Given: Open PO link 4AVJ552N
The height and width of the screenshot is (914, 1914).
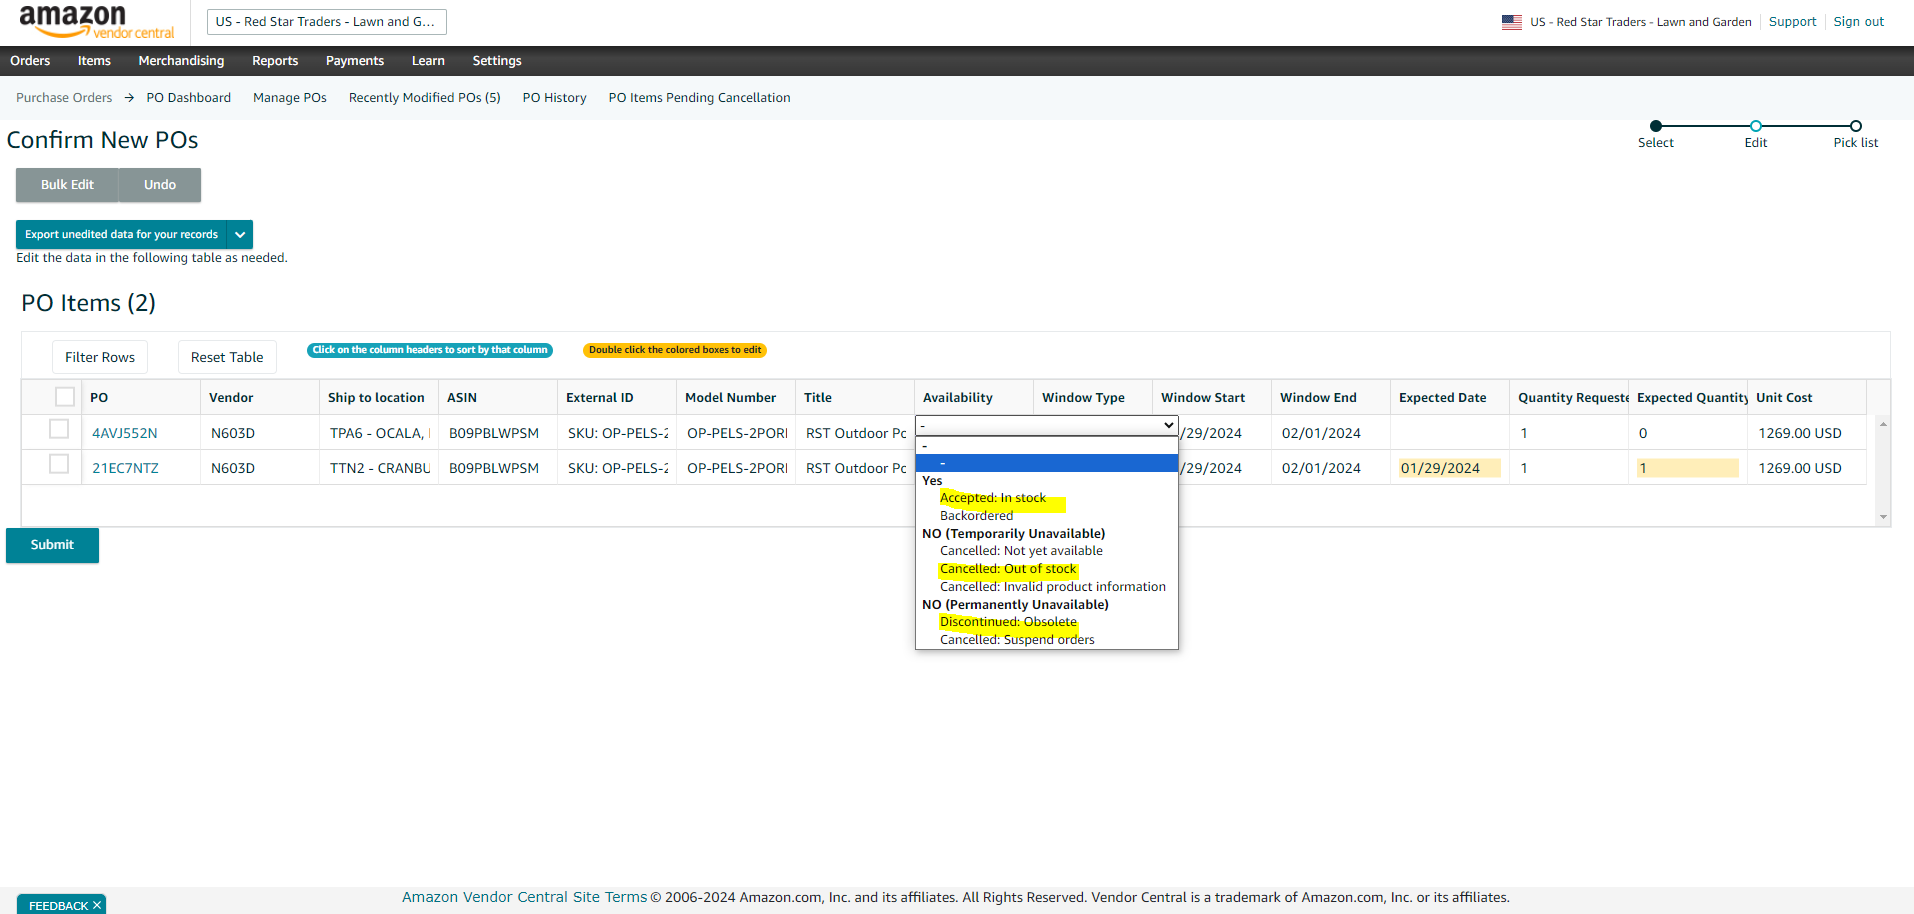Looking at the screenshot, I should pos(125,433).
